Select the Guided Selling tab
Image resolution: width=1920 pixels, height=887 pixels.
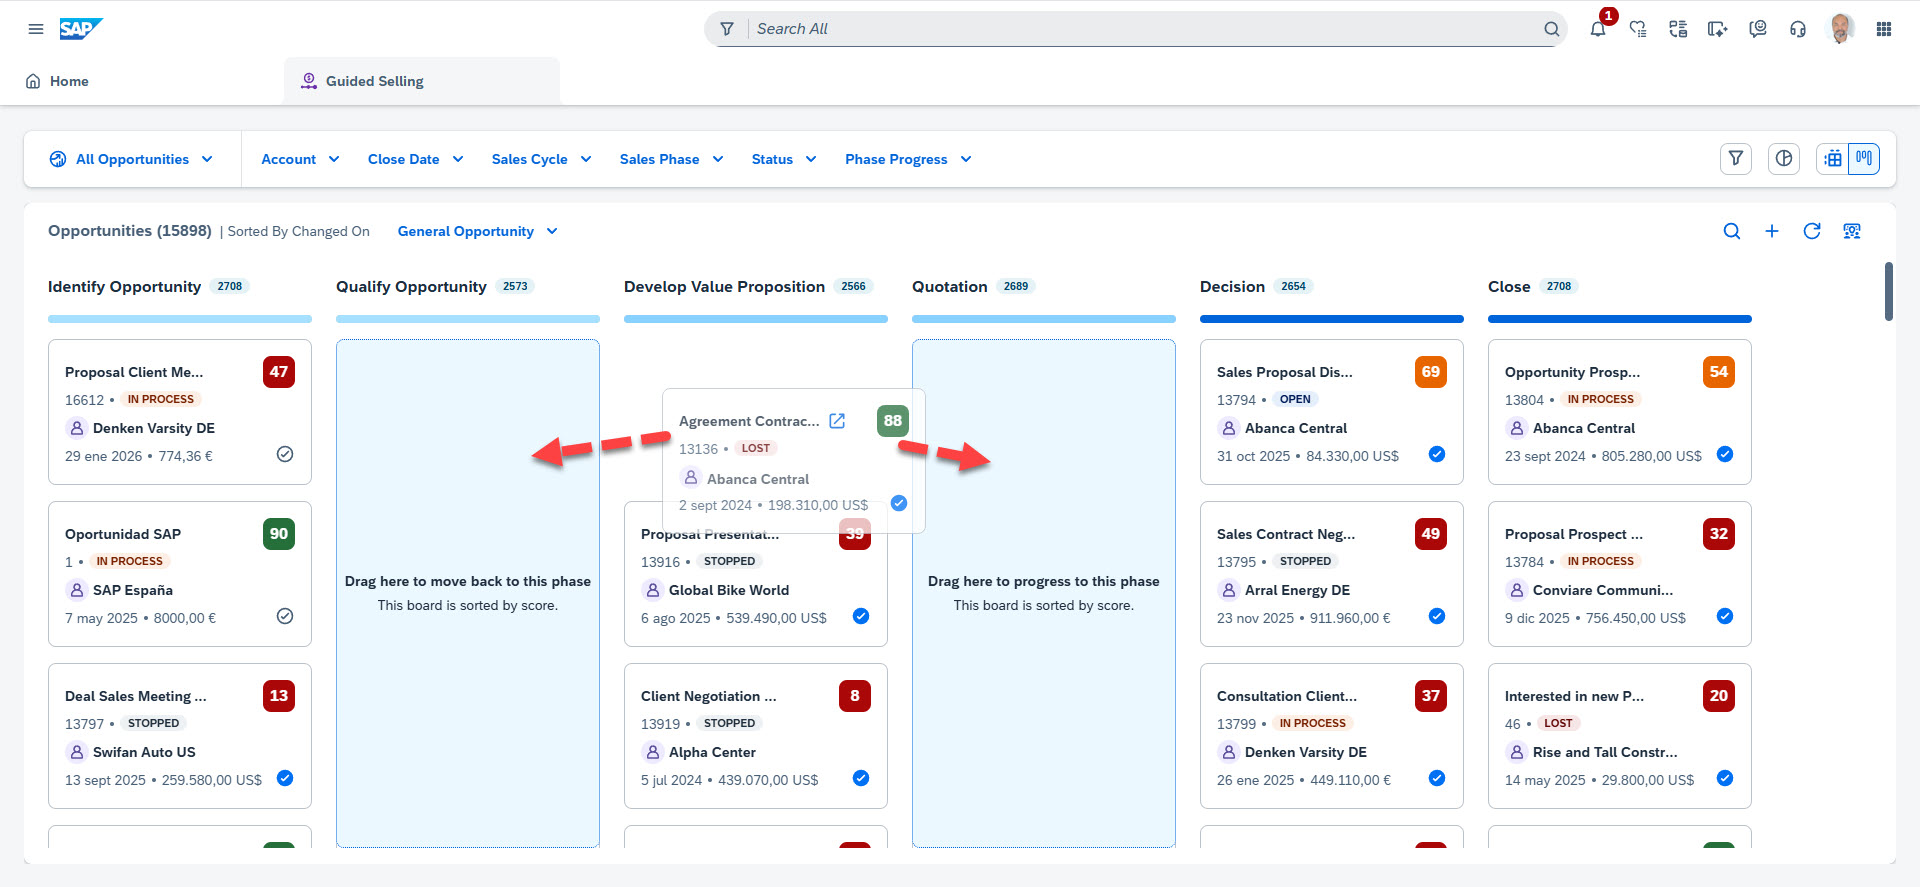374,81
